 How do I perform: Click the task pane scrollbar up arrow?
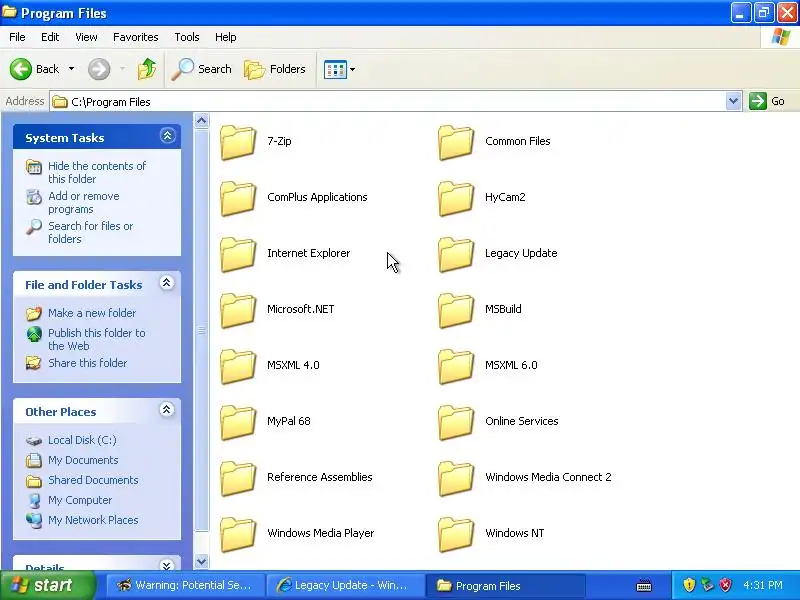tap(202, 121)
